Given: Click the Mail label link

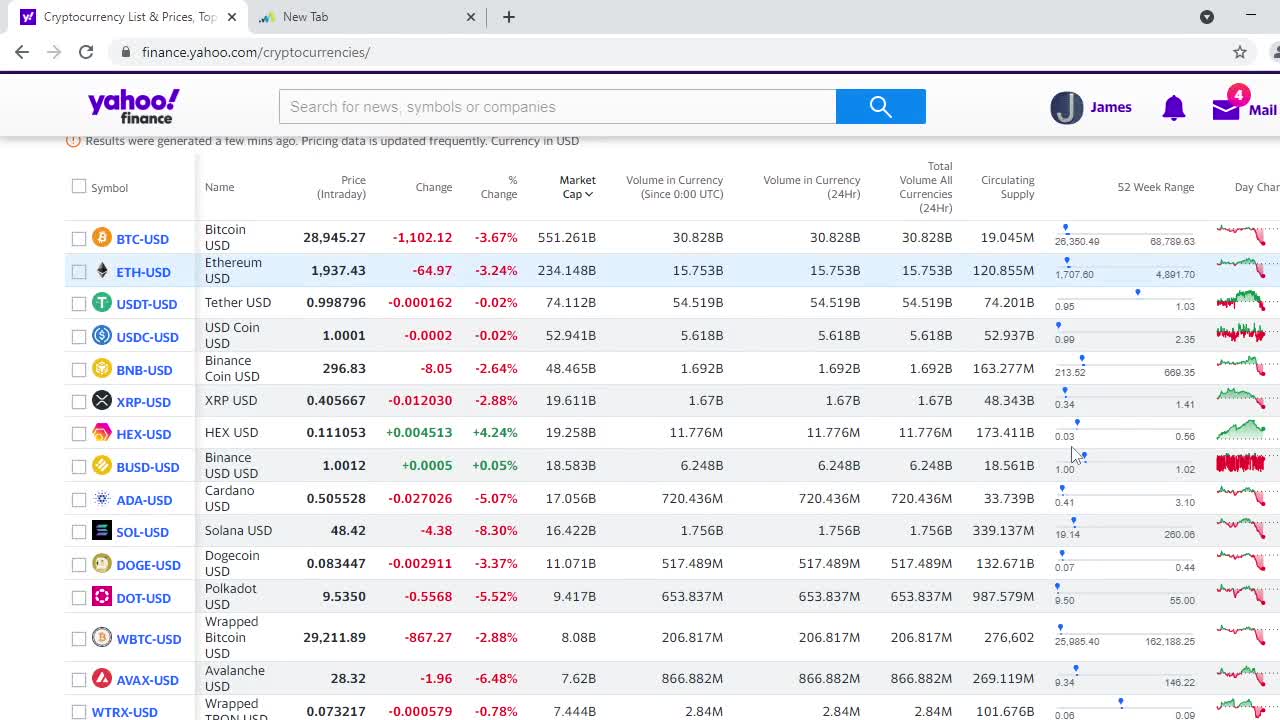Looking at the screenshot, I should pos(1263,110).
